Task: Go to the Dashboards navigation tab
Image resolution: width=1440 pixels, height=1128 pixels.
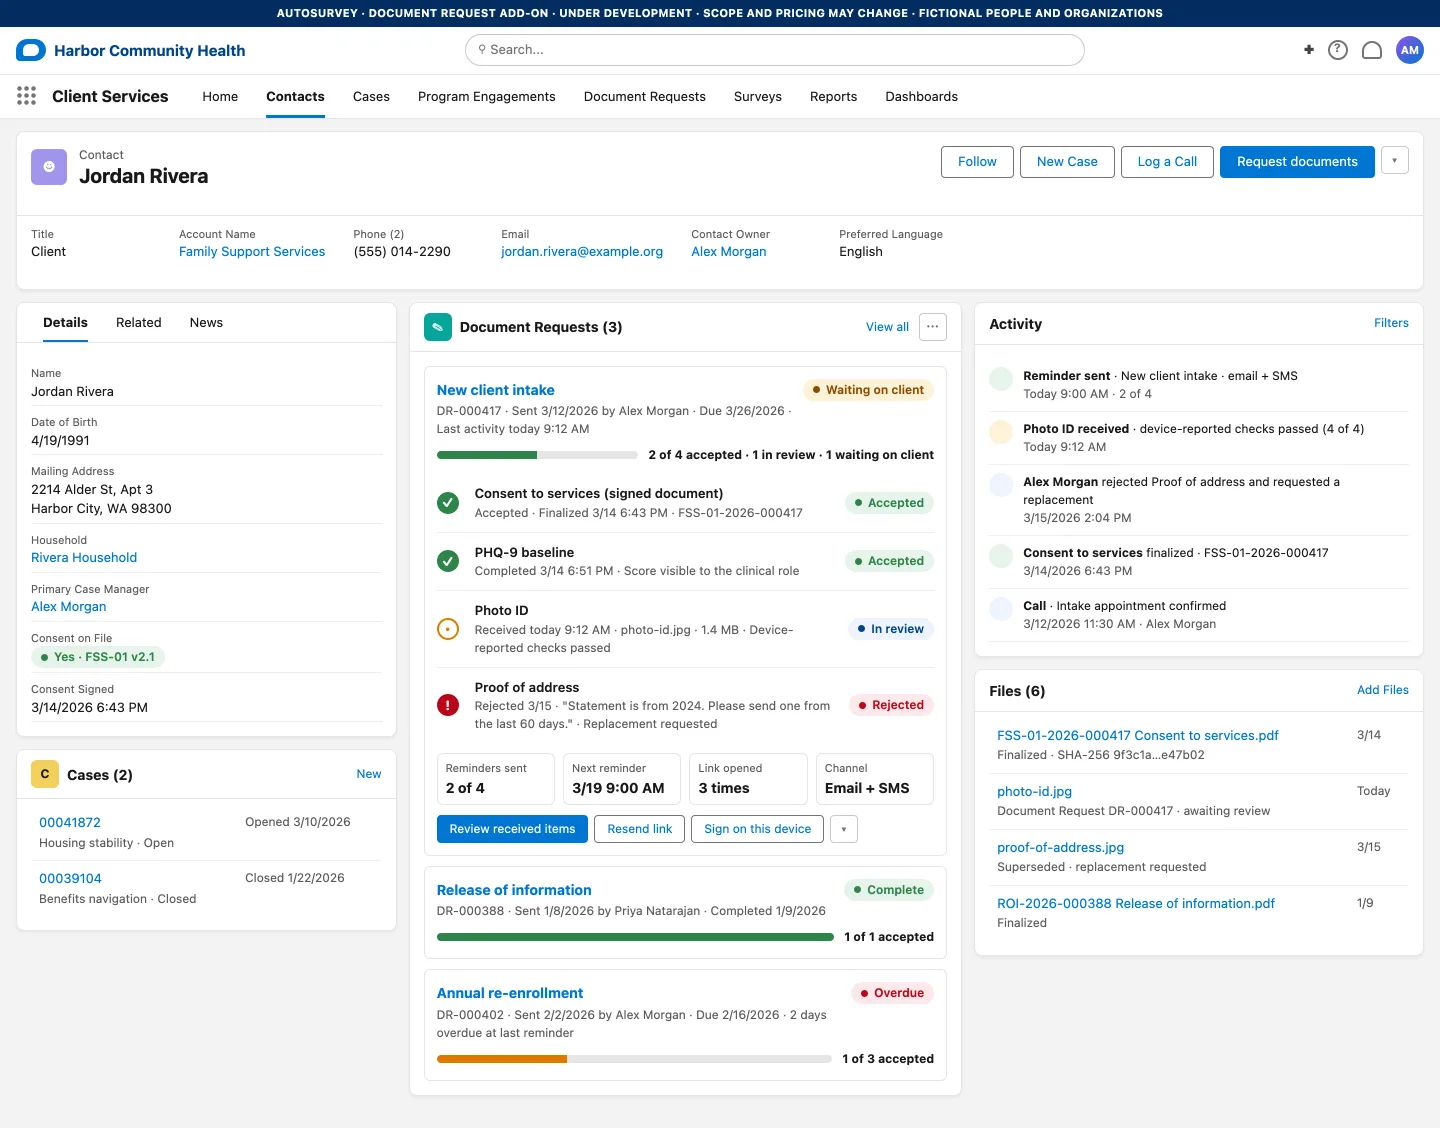Action: [x=922, y=97]
